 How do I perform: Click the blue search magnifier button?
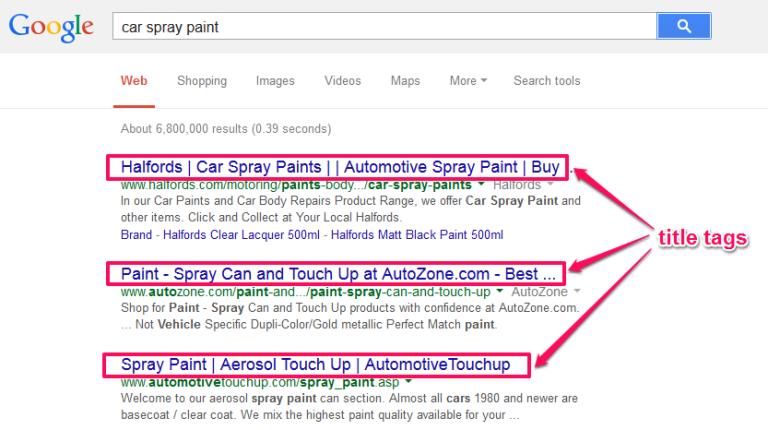(684, 26)
